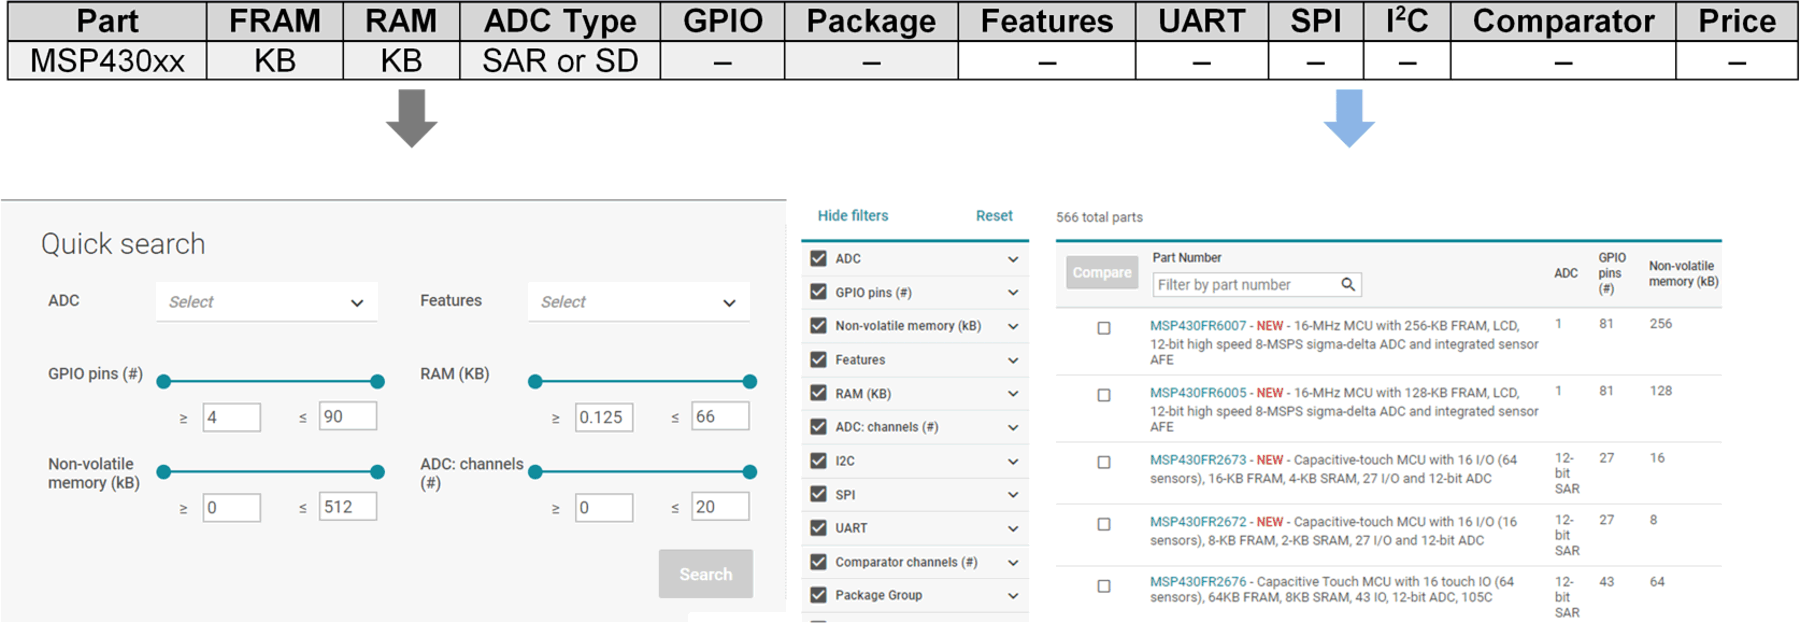The width and height of the screenshot is (1800, 623).
Task: Click the Reset filters link
Action: point(994,216)
